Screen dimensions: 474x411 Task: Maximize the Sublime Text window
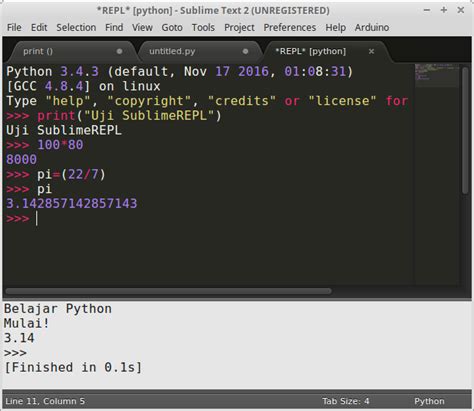[444, 10]
